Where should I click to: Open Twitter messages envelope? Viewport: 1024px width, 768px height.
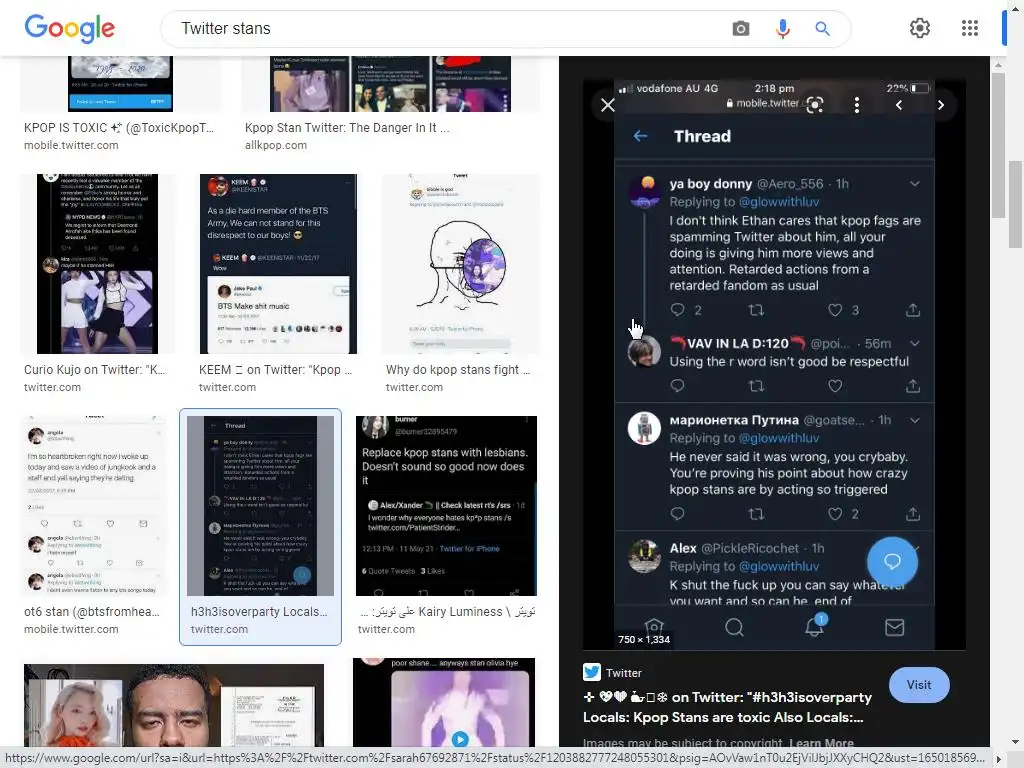point(894,627)
